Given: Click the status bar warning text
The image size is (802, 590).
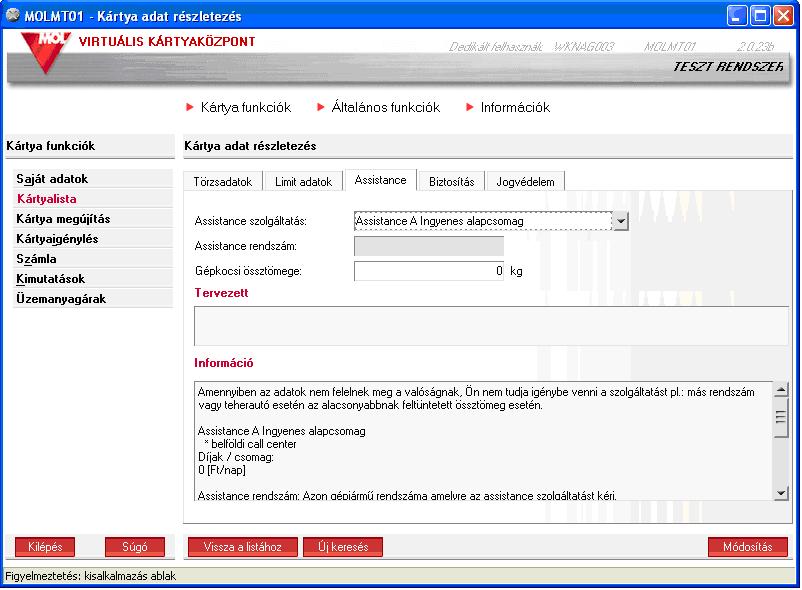Looking at the screenshot, I should [x=91, y=576].
